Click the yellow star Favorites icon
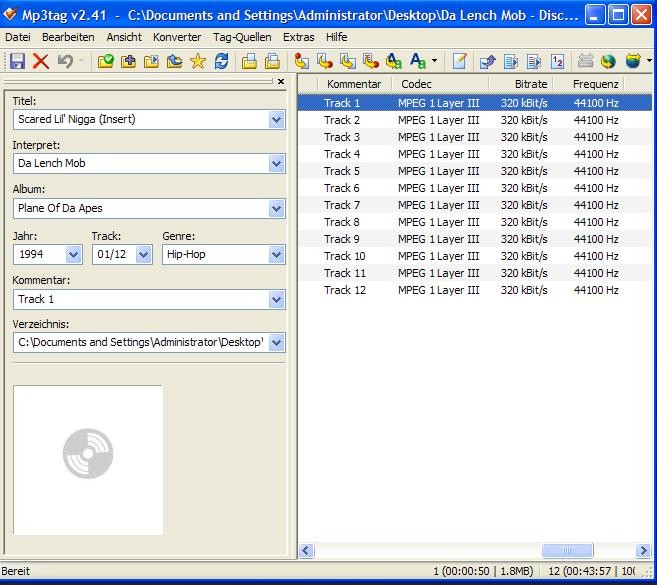This screenshot has height=585, width=657. click(197, 62)
